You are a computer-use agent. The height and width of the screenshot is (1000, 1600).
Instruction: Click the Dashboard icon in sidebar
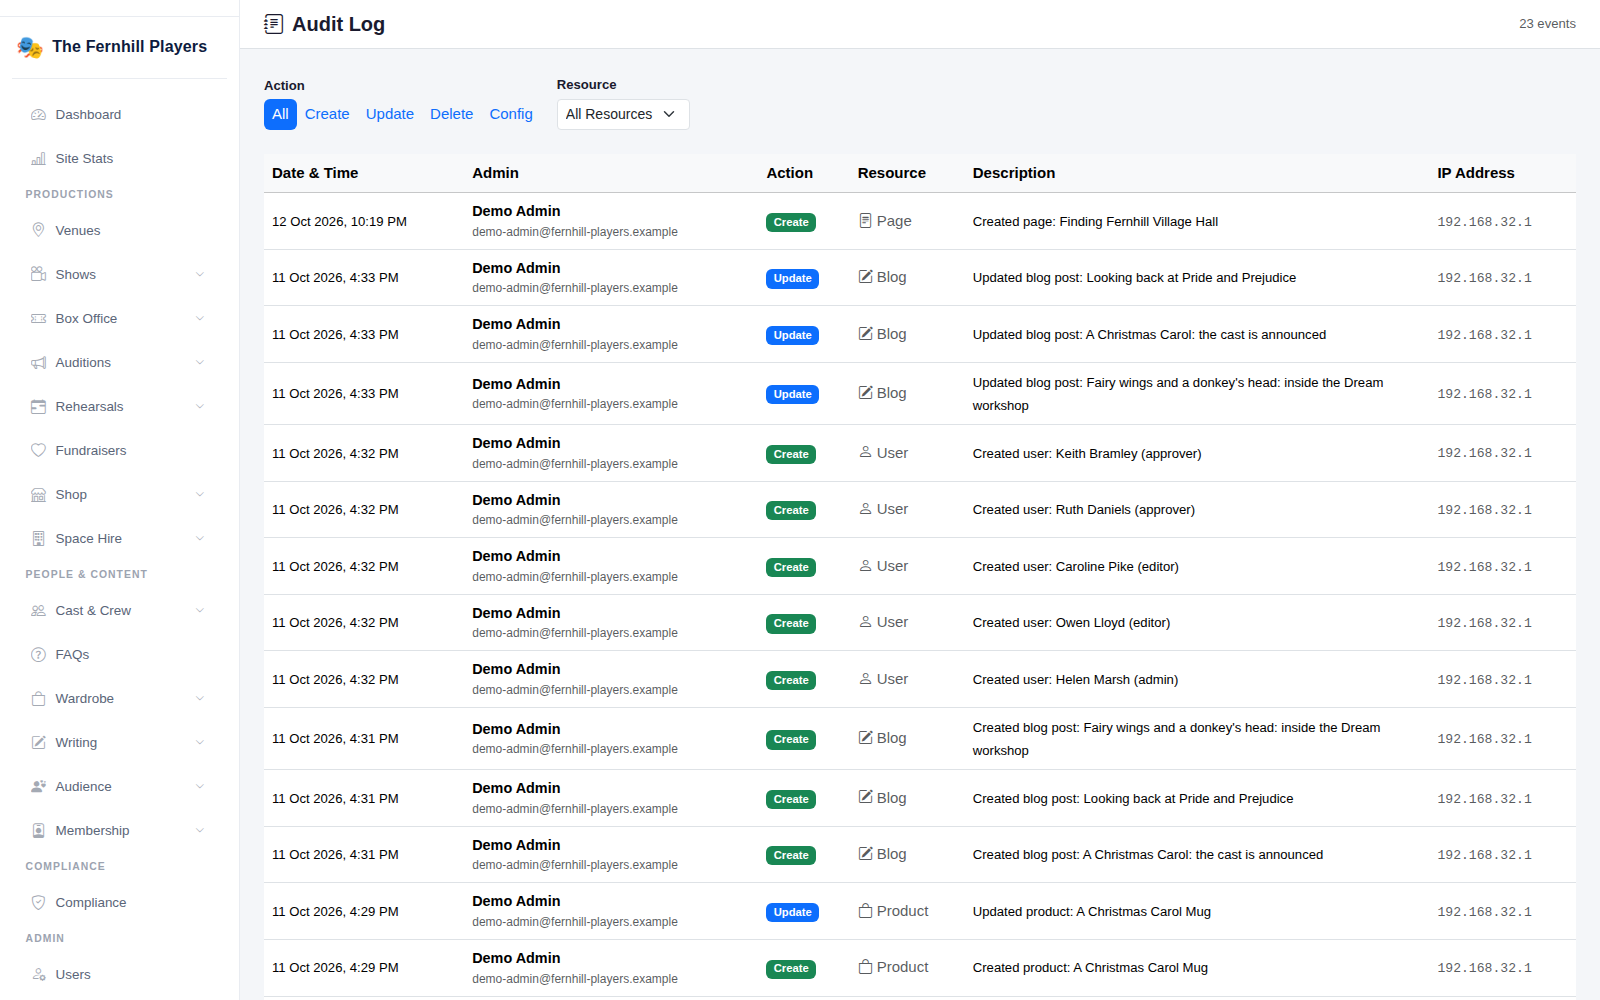[38, 115]
